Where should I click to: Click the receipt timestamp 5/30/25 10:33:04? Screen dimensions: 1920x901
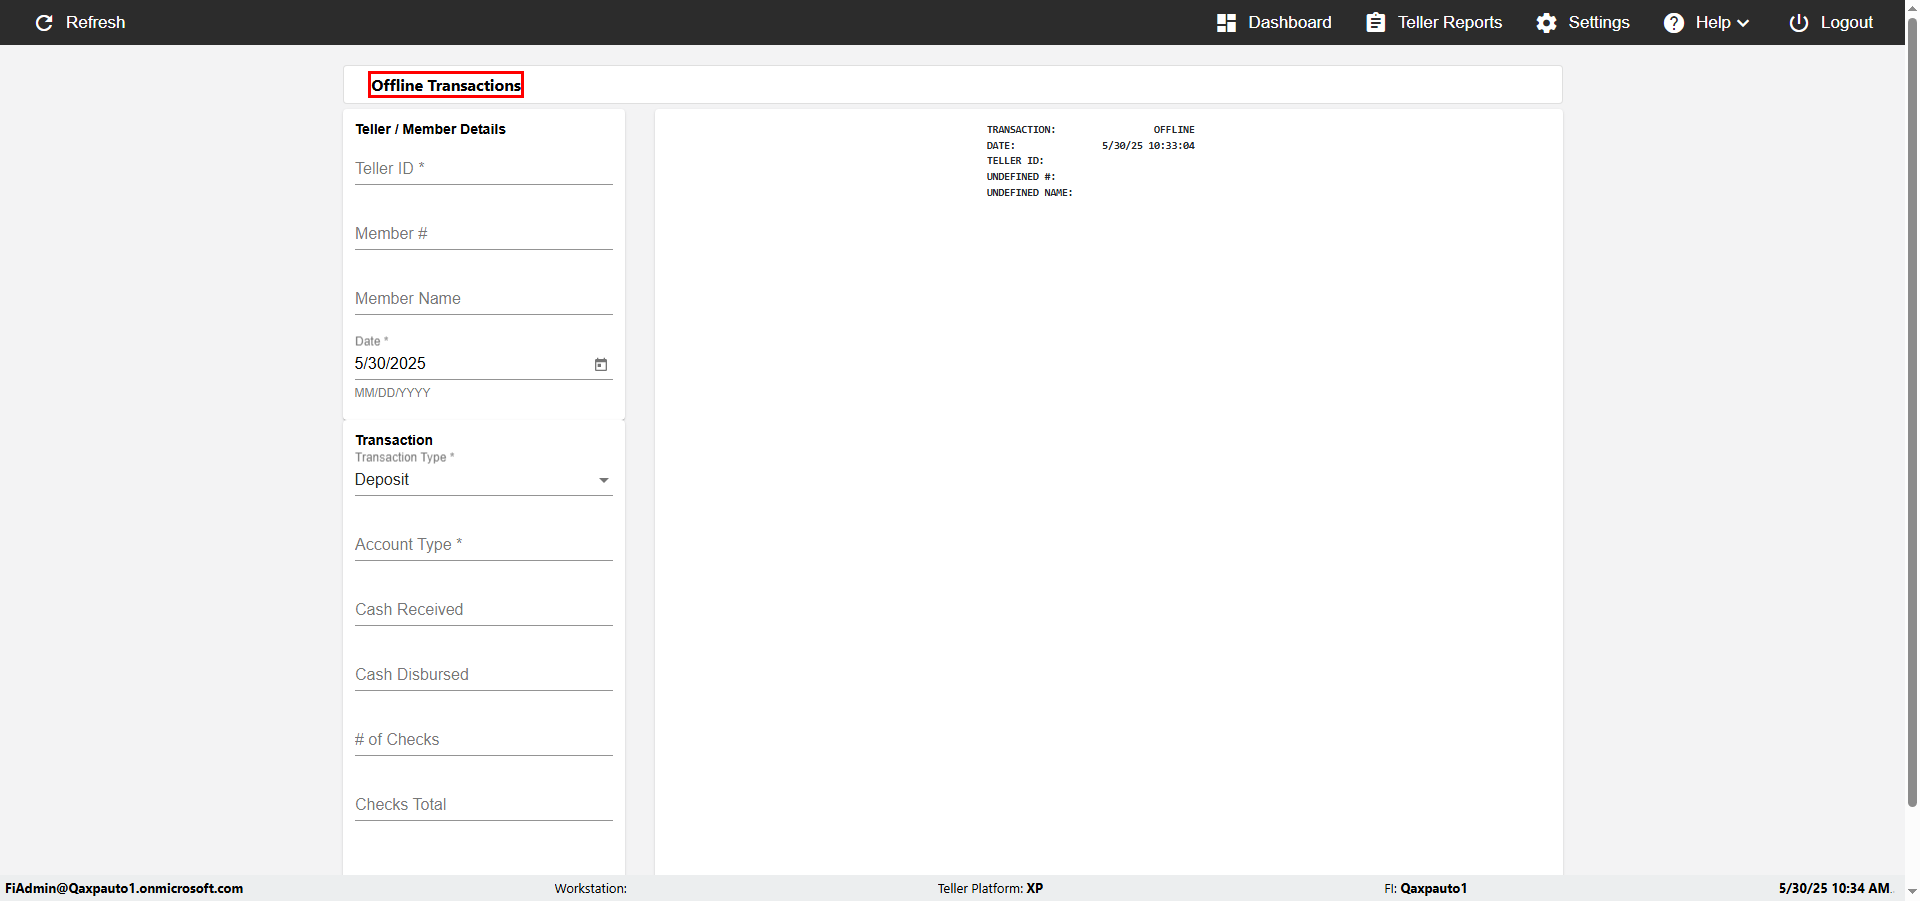[1148, 146]
